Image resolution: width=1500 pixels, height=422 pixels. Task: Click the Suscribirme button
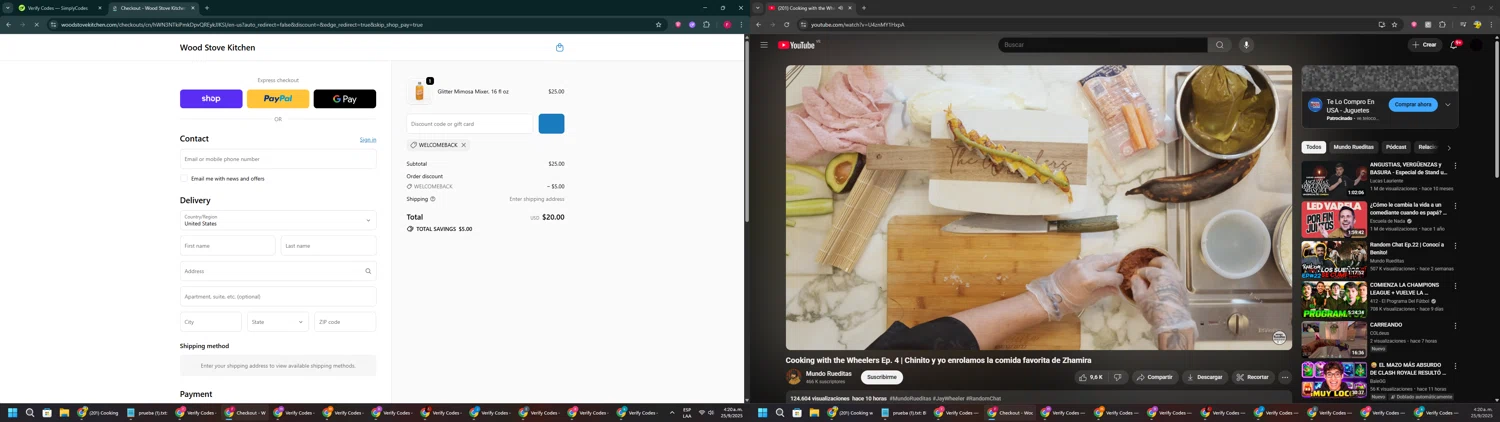[882, 377]
